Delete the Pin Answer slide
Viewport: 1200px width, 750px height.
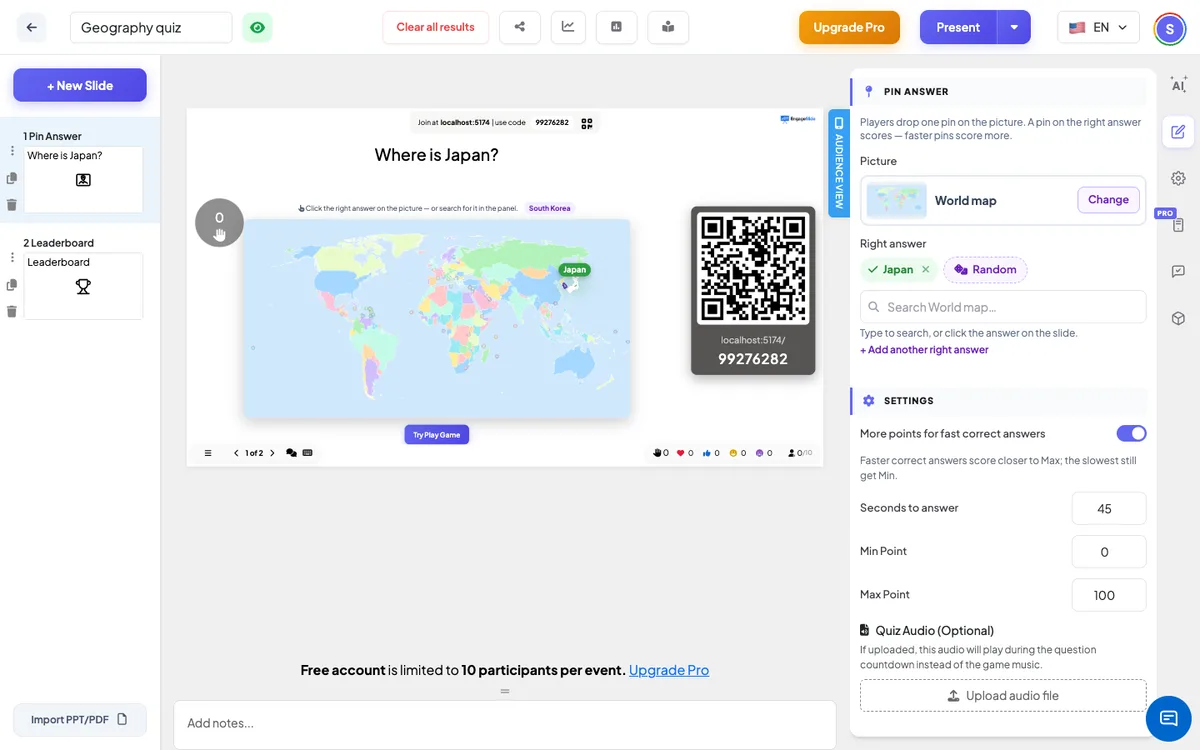coord(12,205)
